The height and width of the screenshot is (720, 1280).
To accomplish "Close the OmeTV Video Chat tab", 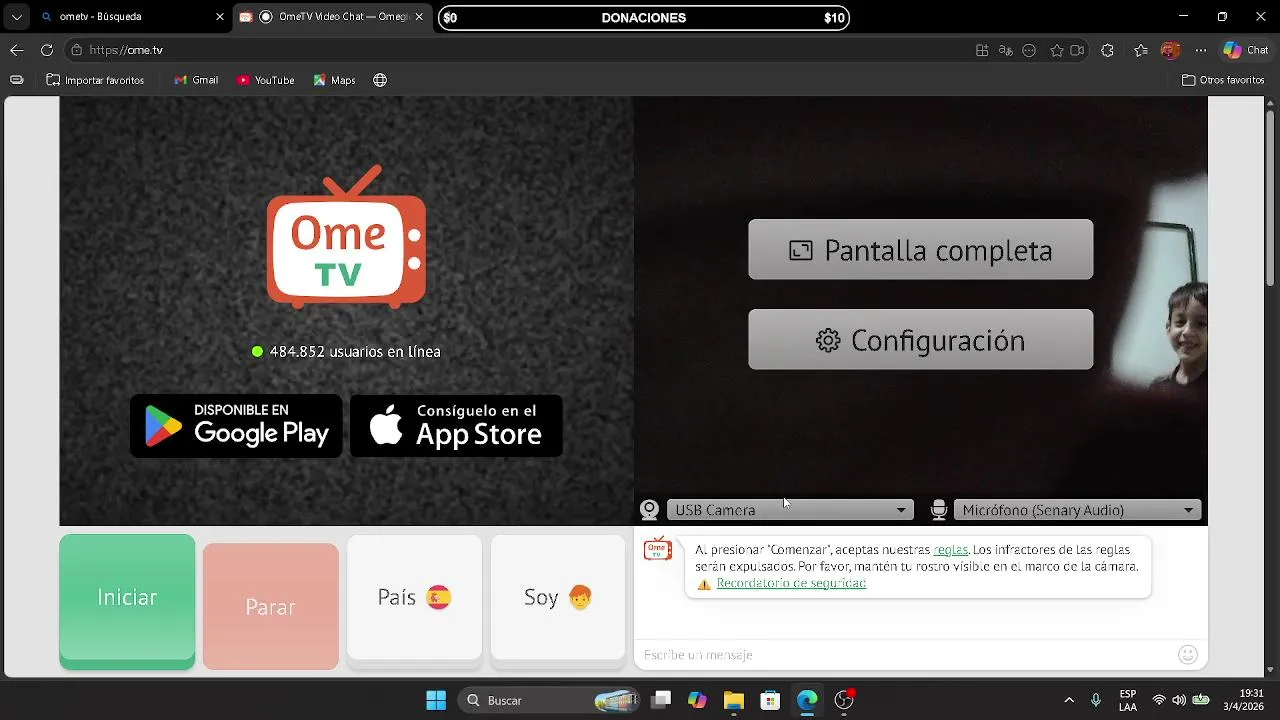I will point(420,17).
